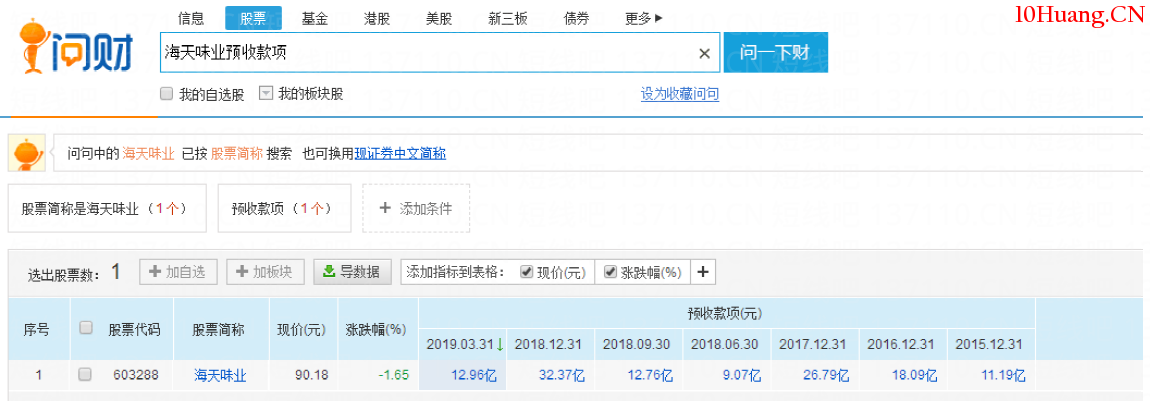
Task: Click 加板块 button
Action: [x=265, y=272]
